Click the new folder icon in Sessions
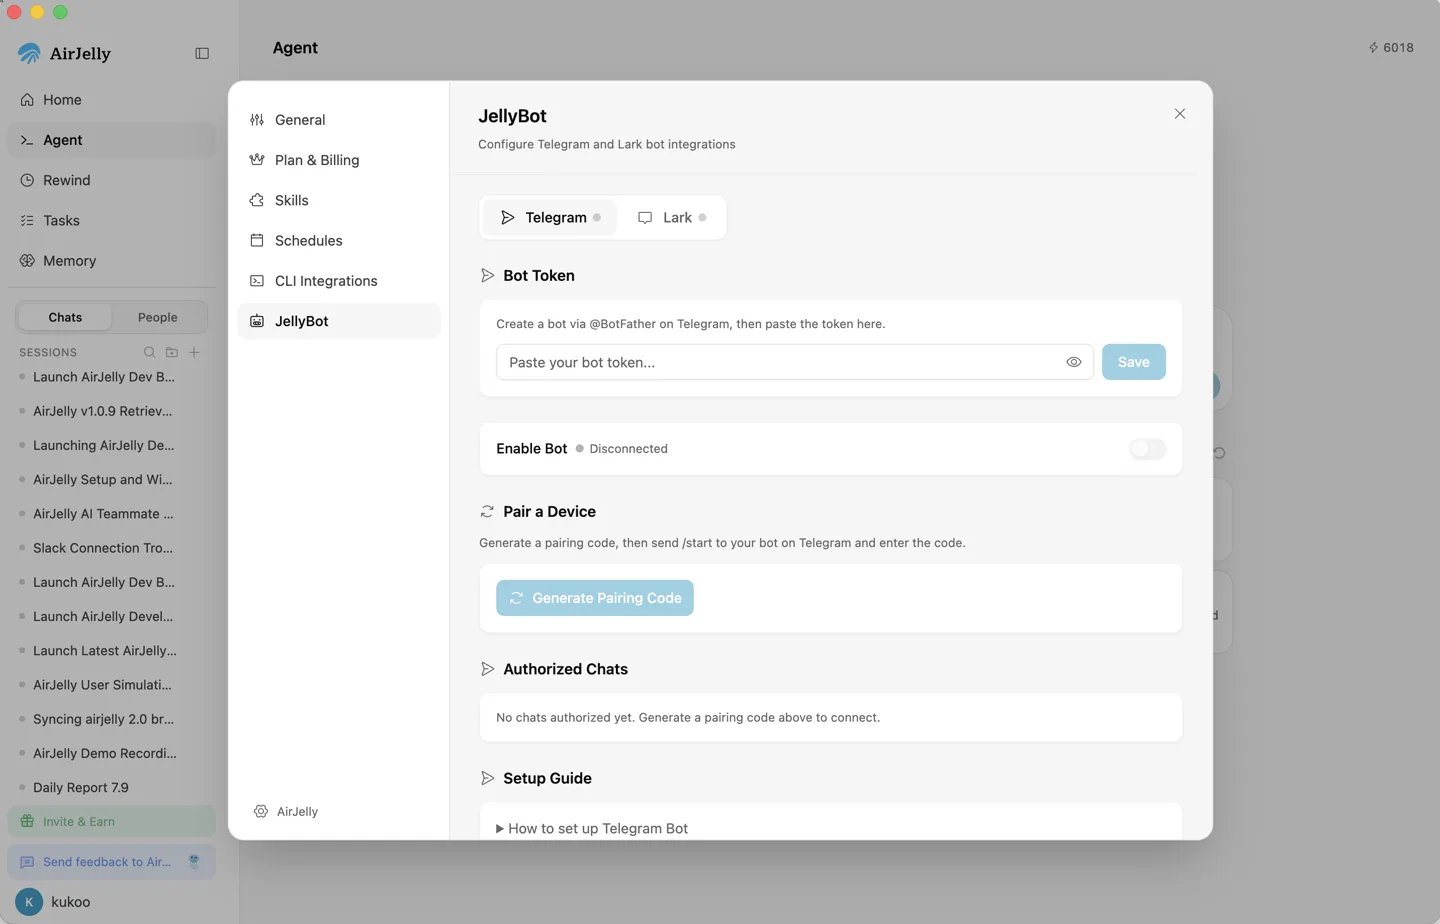The width and height of the screenshot is (1440, 924). tap(172, 352)
